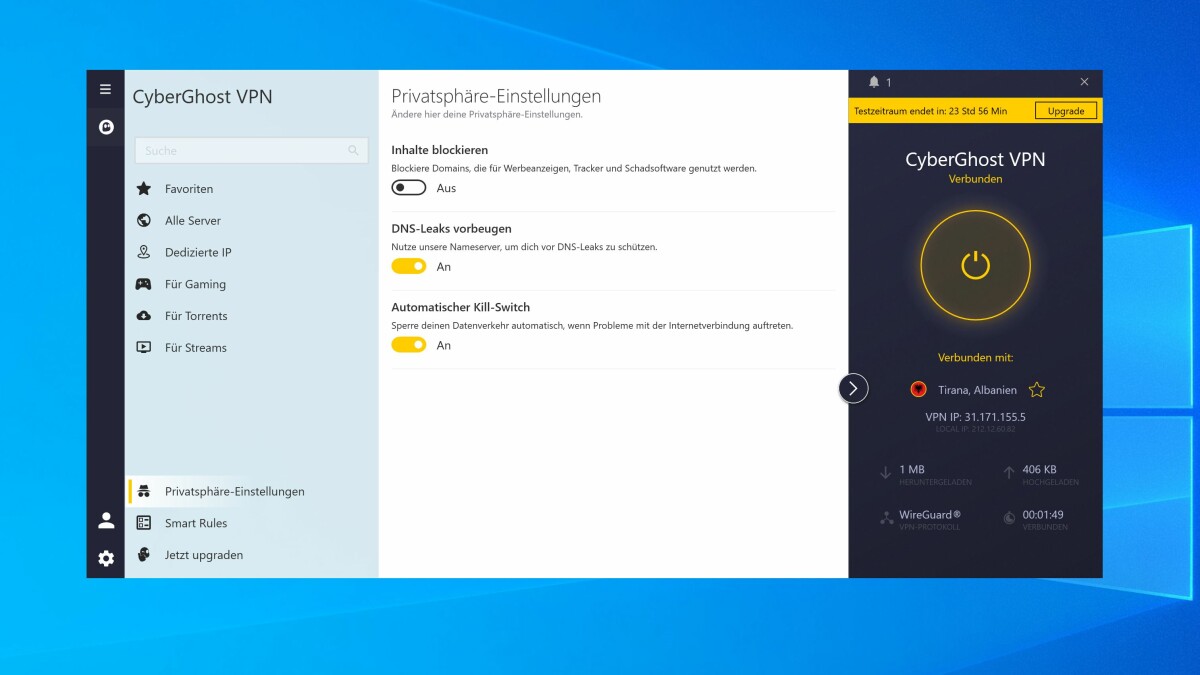Click the 406 KB uploaded value
The width and height of the screenshot is (1200, 675).
pyautogui.click(x=1040, y=469)
